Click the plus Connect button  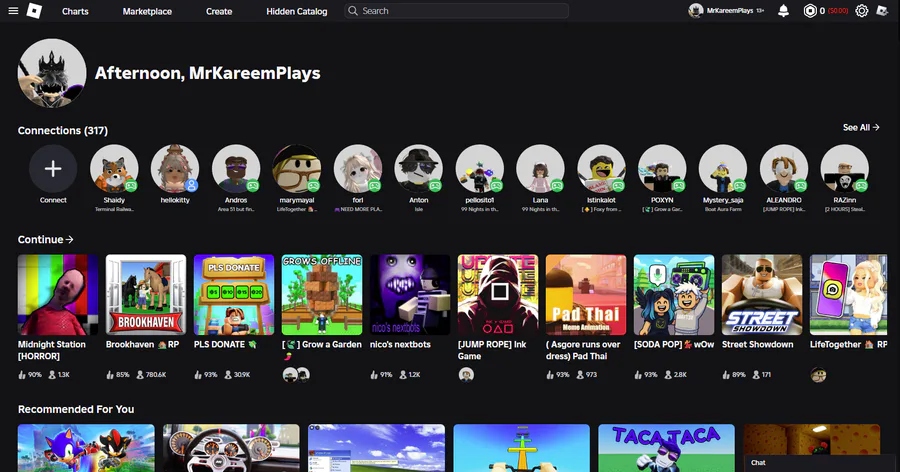tap(53, 168)
